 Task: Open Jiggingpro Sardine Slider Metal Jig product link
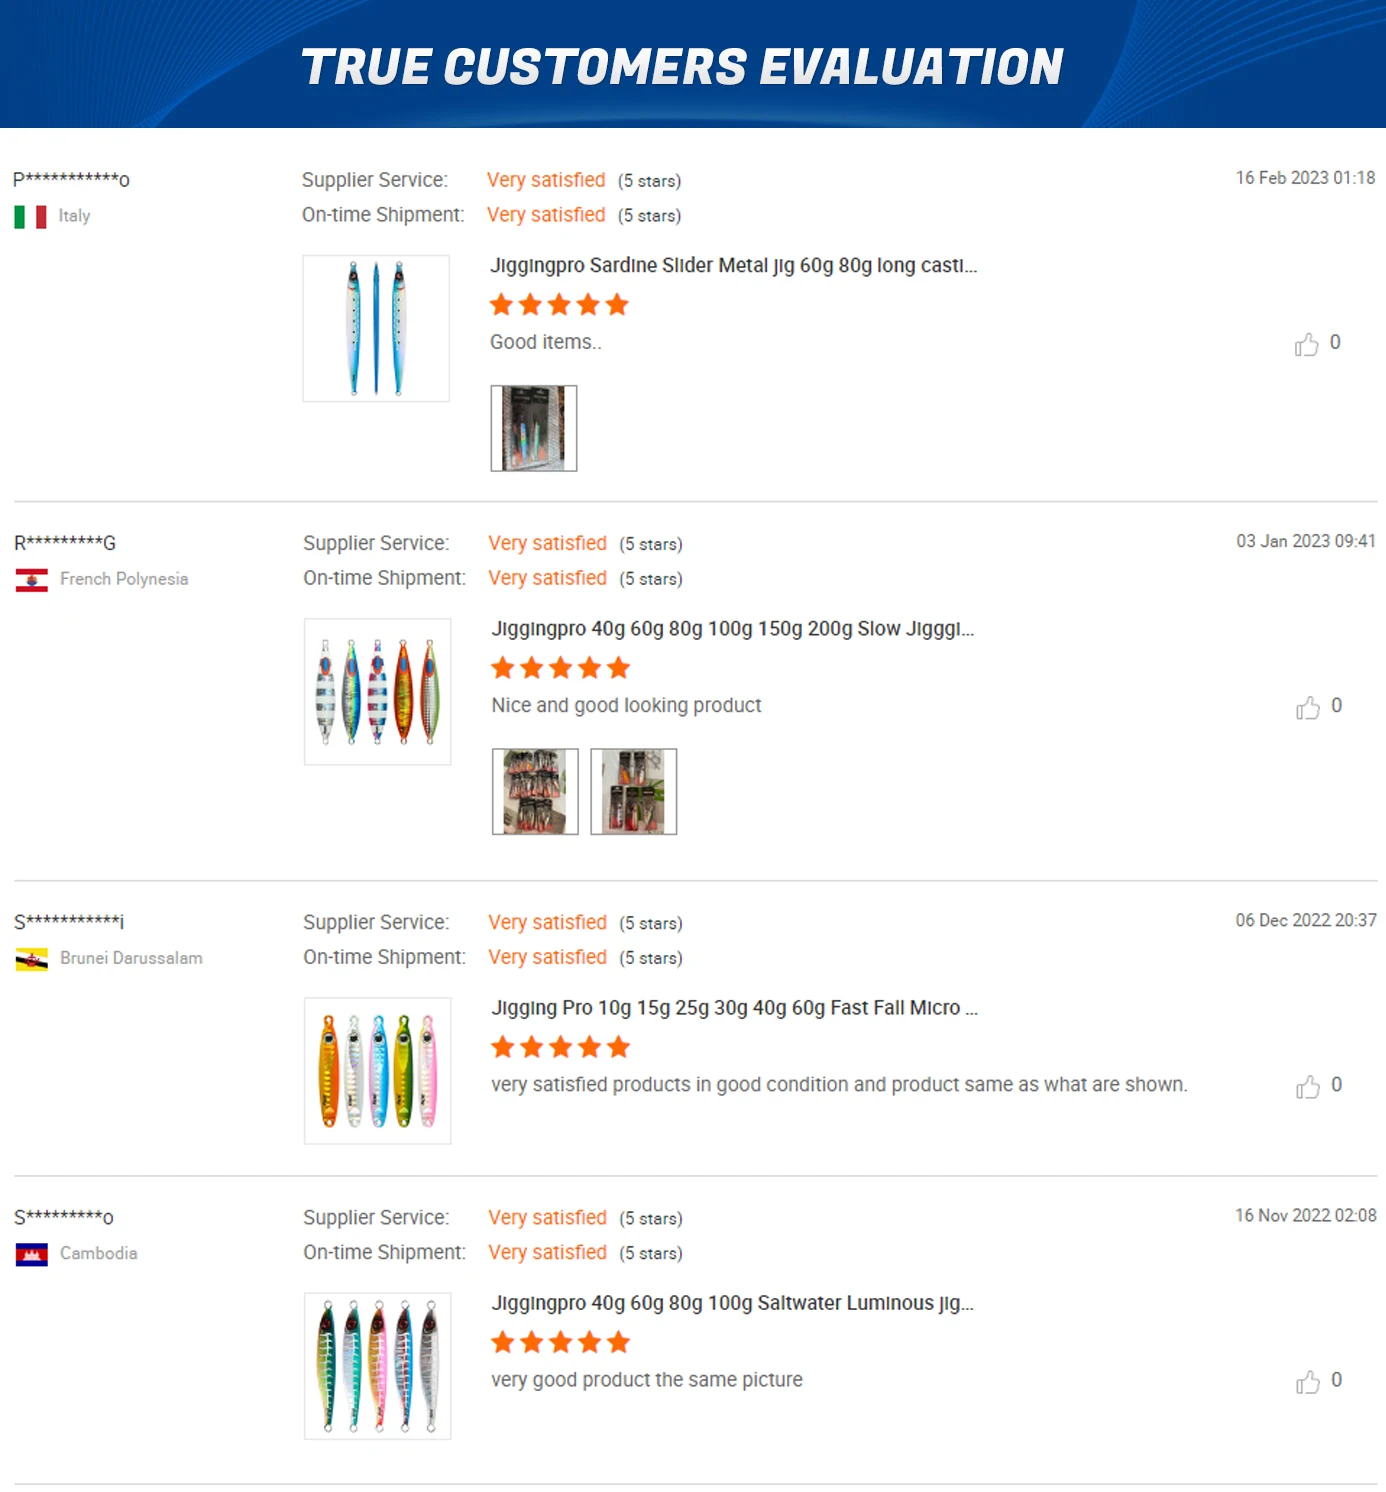733,266
